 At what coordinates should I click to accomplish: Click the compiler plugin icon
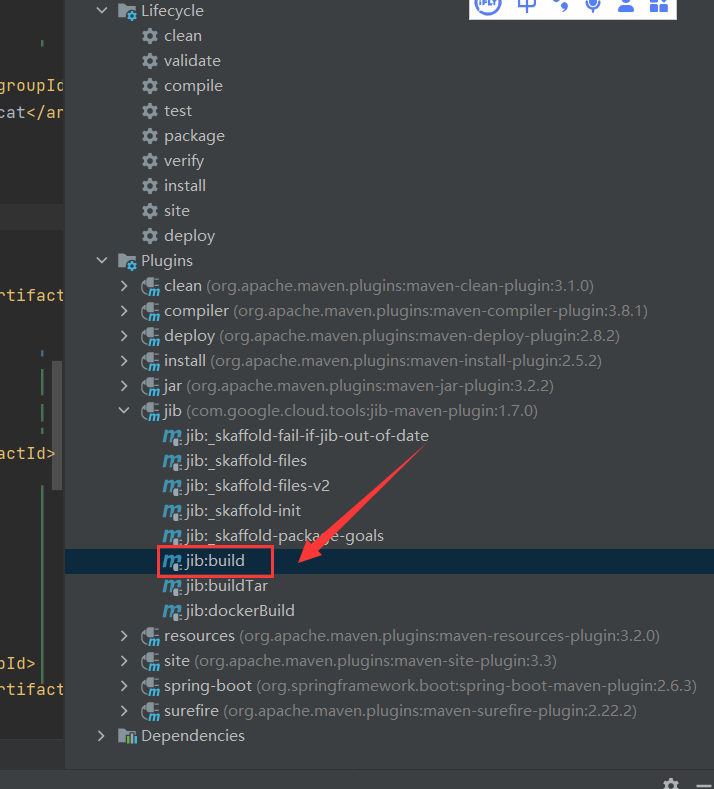click(x=150, y=311)
